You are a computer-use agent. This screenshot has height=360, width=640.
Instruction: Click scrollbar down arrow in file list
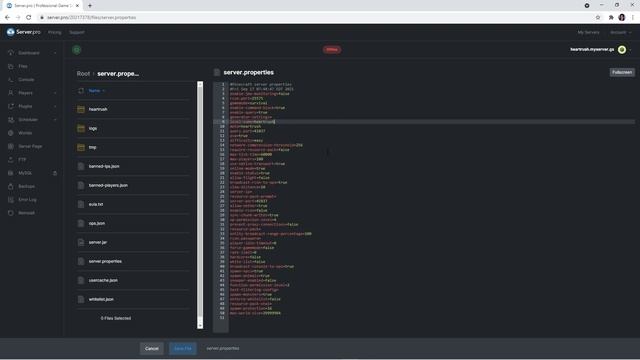(200, 325)
